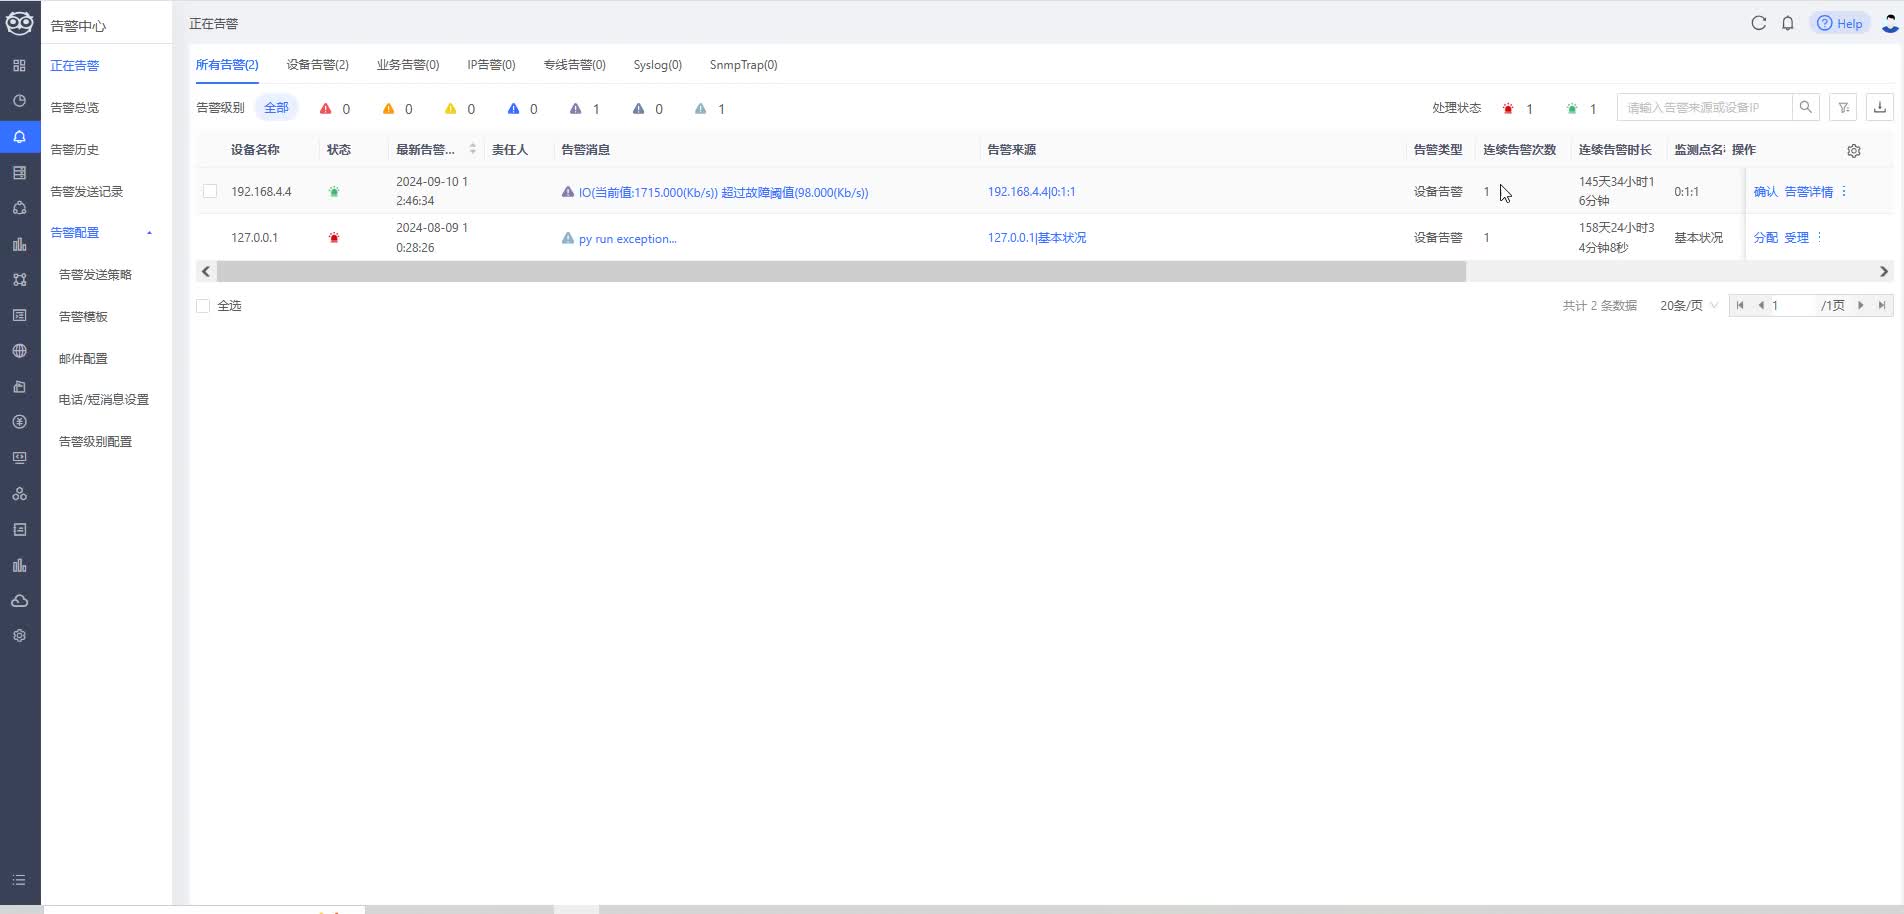Viewport: 1904px width, 914px height.
Task: Click the export download icon
Action: pos(1880,107)
